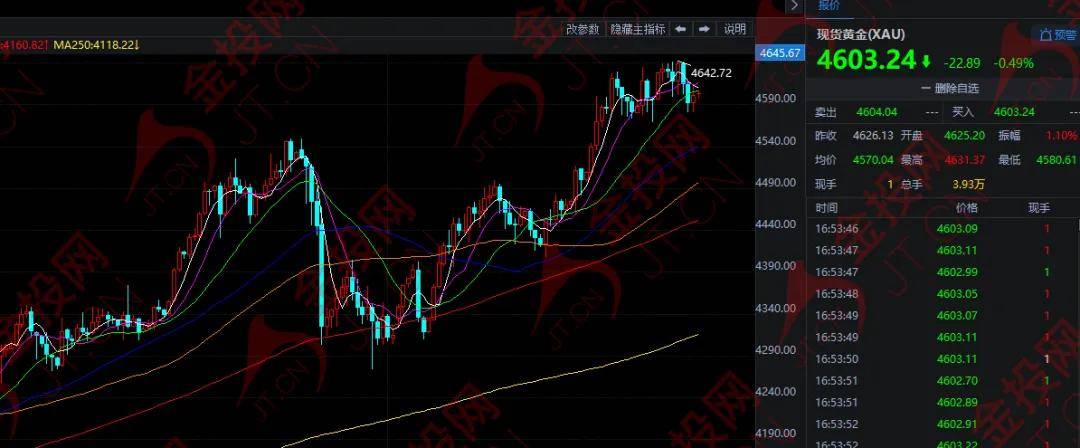Image resolution: width=1080 pixels, height=448 pixels.
Task: Switch to the 报价 quote tab
Action: (829, 6)
